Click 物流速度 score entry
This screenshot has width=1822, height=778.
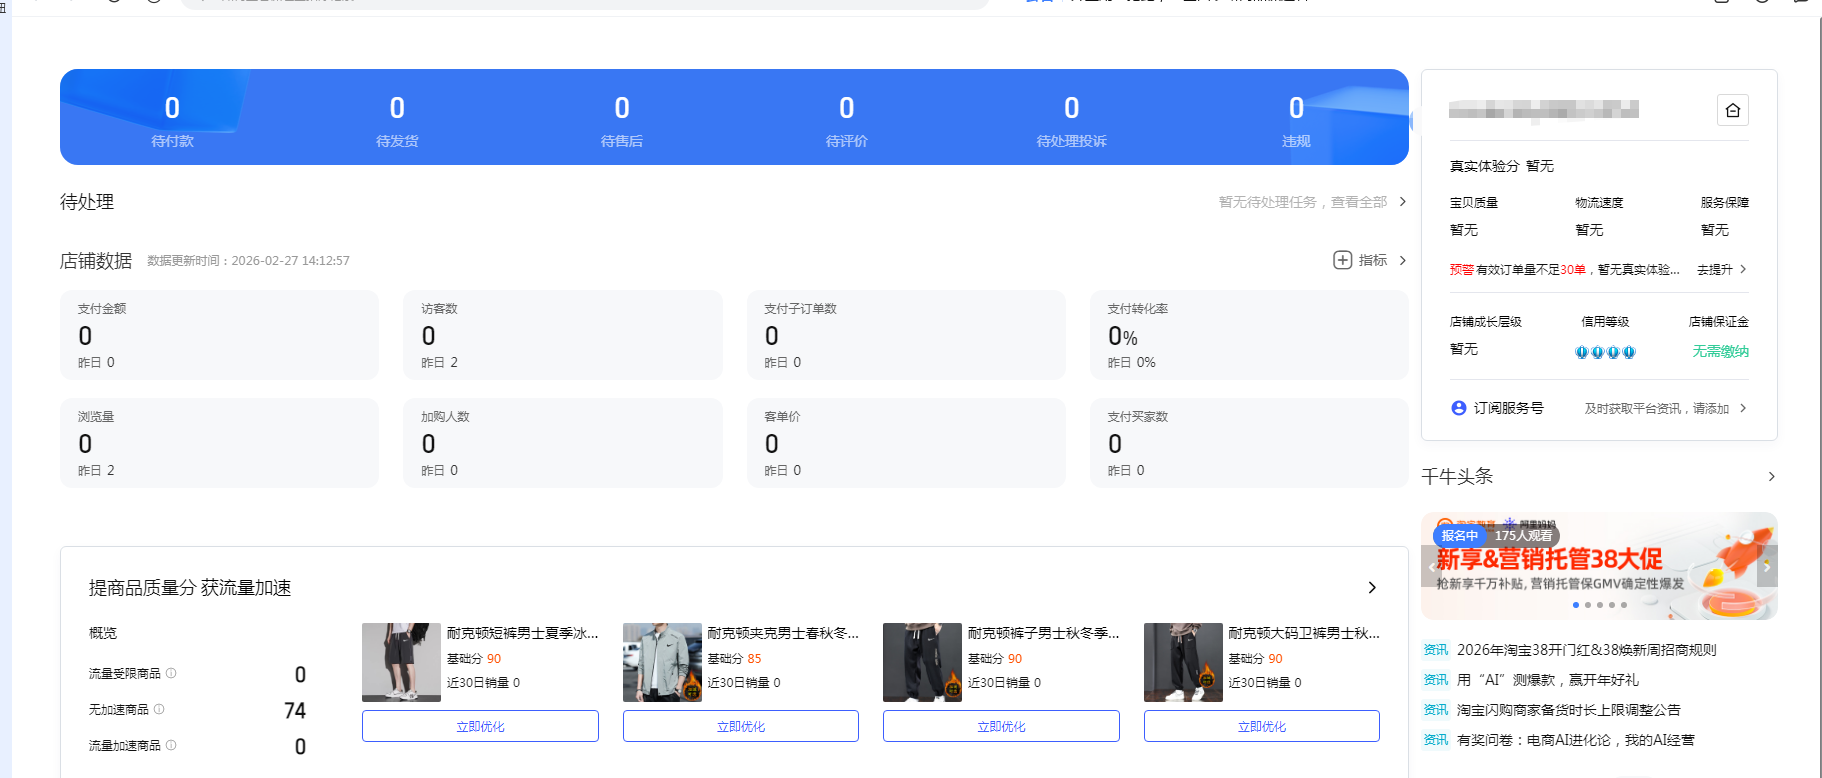(1599, 216)
